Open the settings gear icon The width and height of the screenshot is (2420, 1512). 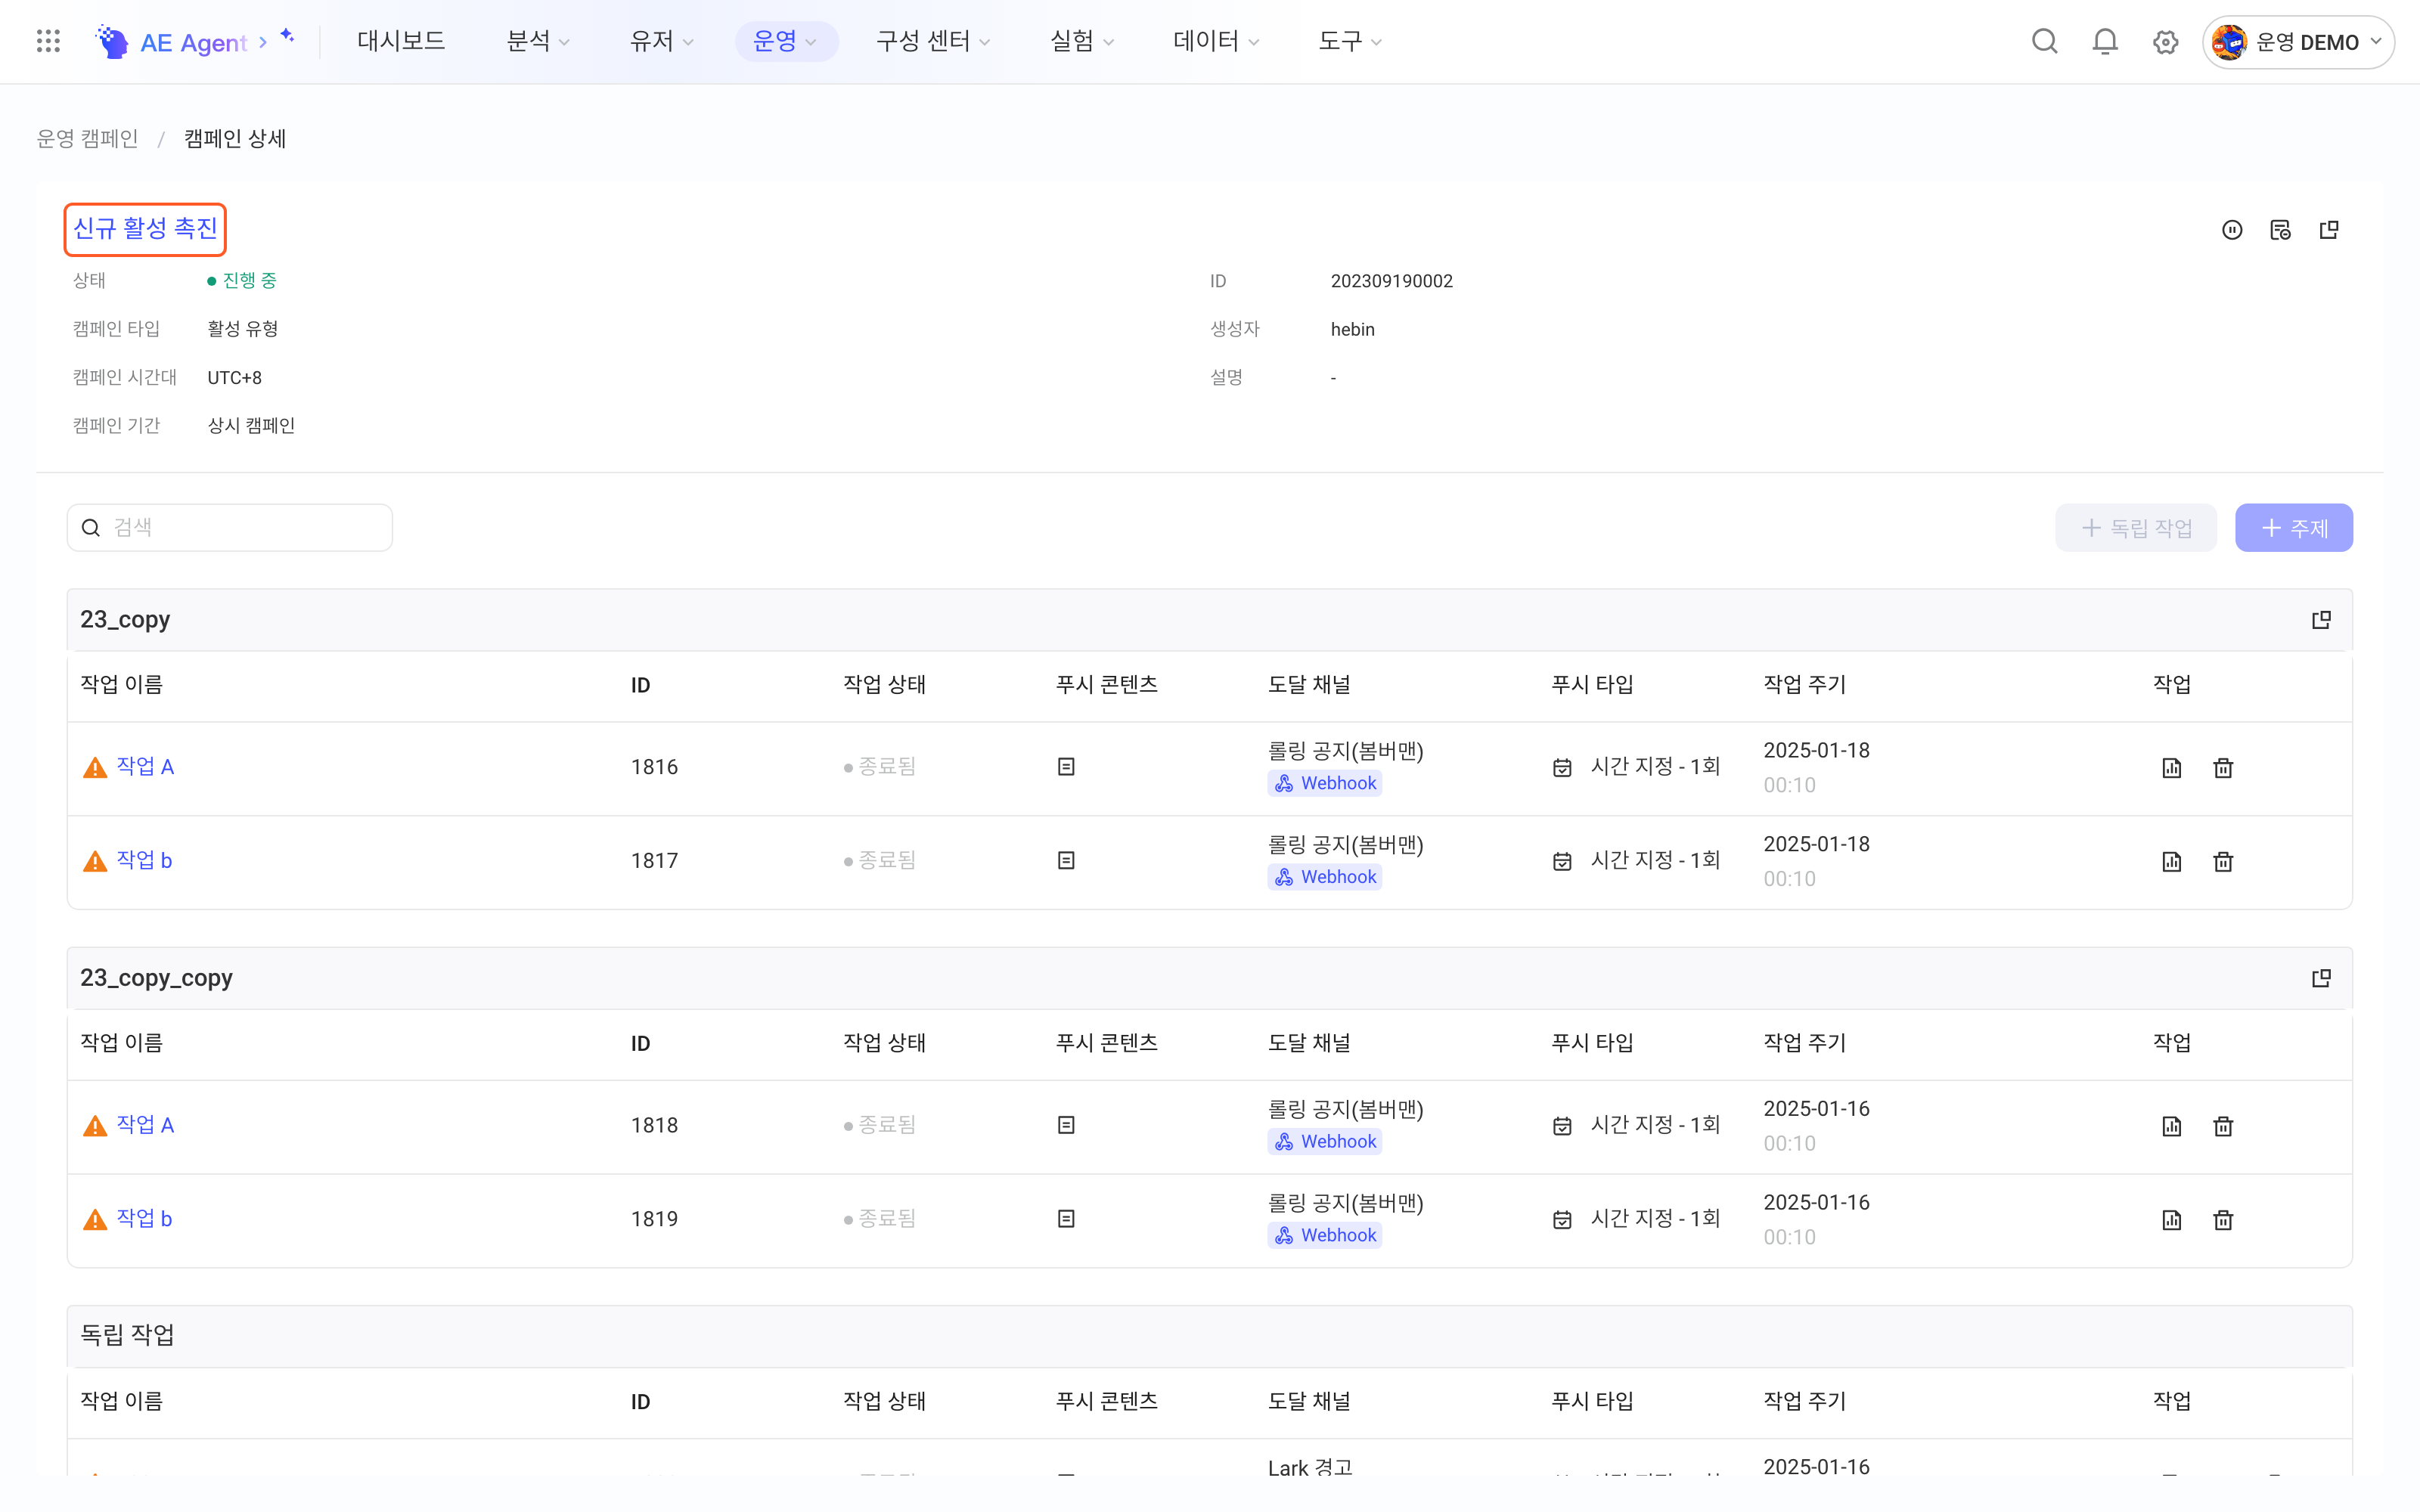point(2165,41)
